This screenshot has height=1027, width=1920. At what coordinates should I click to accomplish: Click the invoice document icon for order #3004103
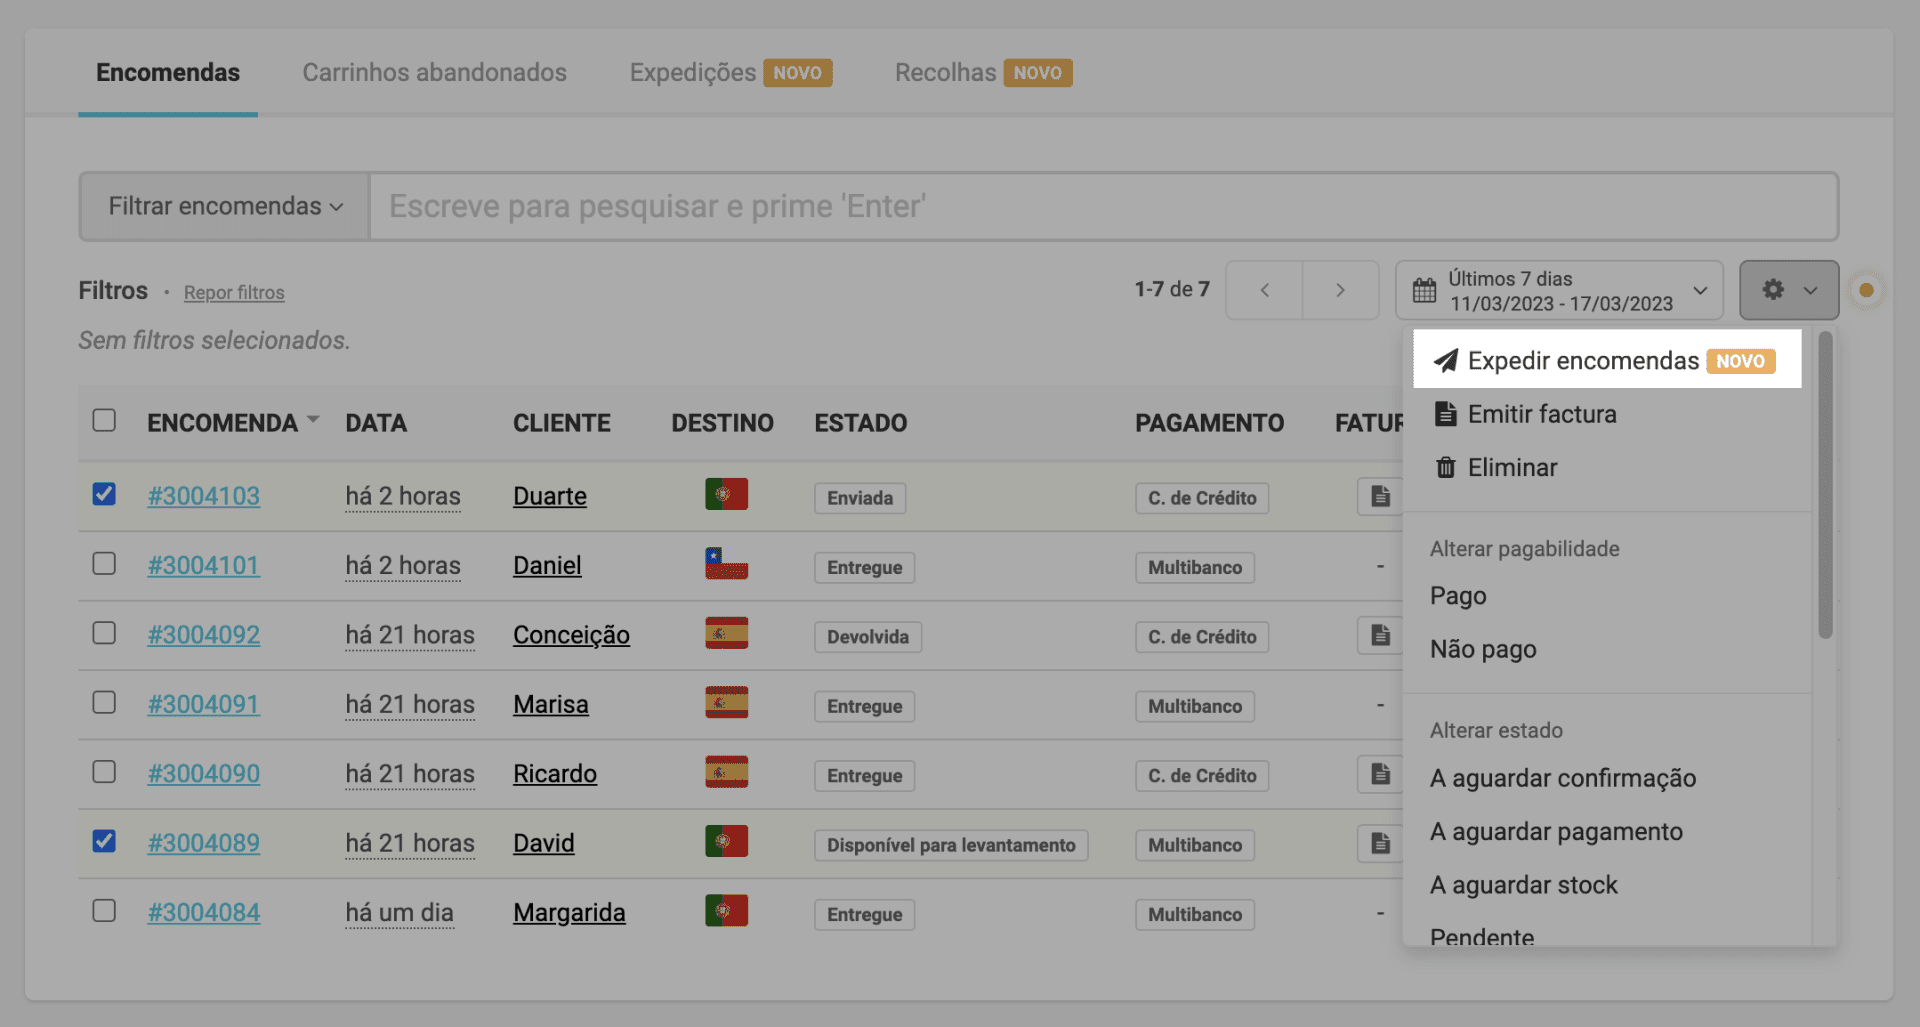pyautogui.click(x=1380, y=496)
